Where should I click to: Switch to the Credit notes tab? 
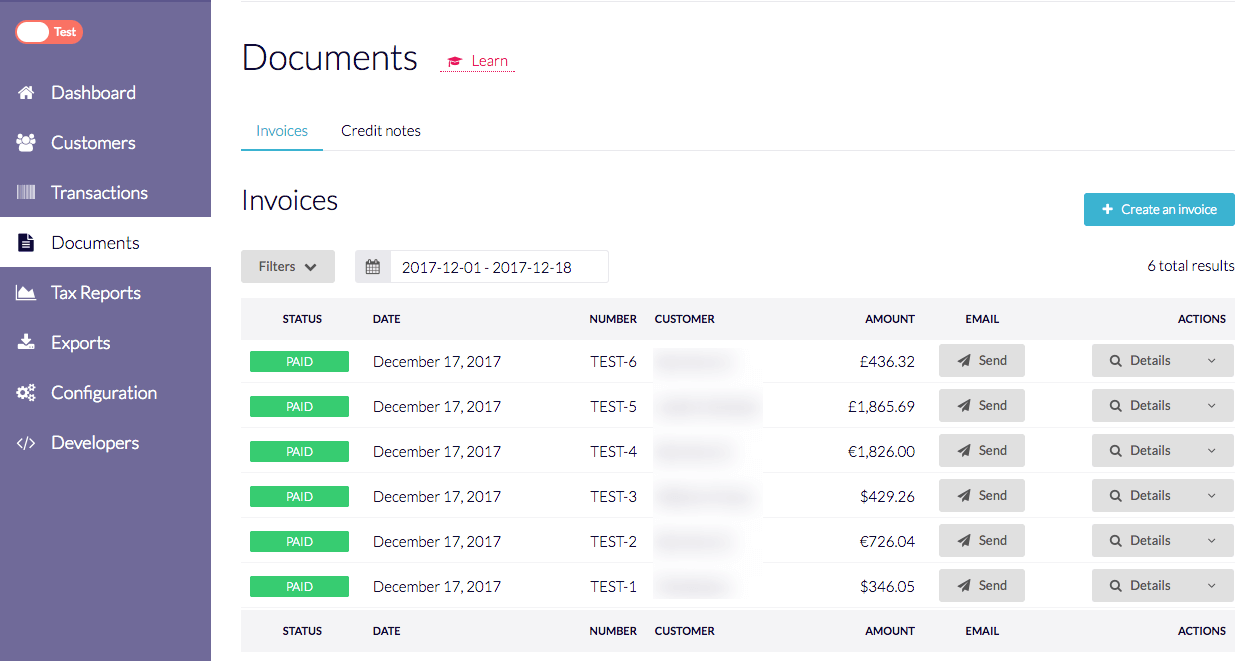pyautogui.click(x=381, y=131)
